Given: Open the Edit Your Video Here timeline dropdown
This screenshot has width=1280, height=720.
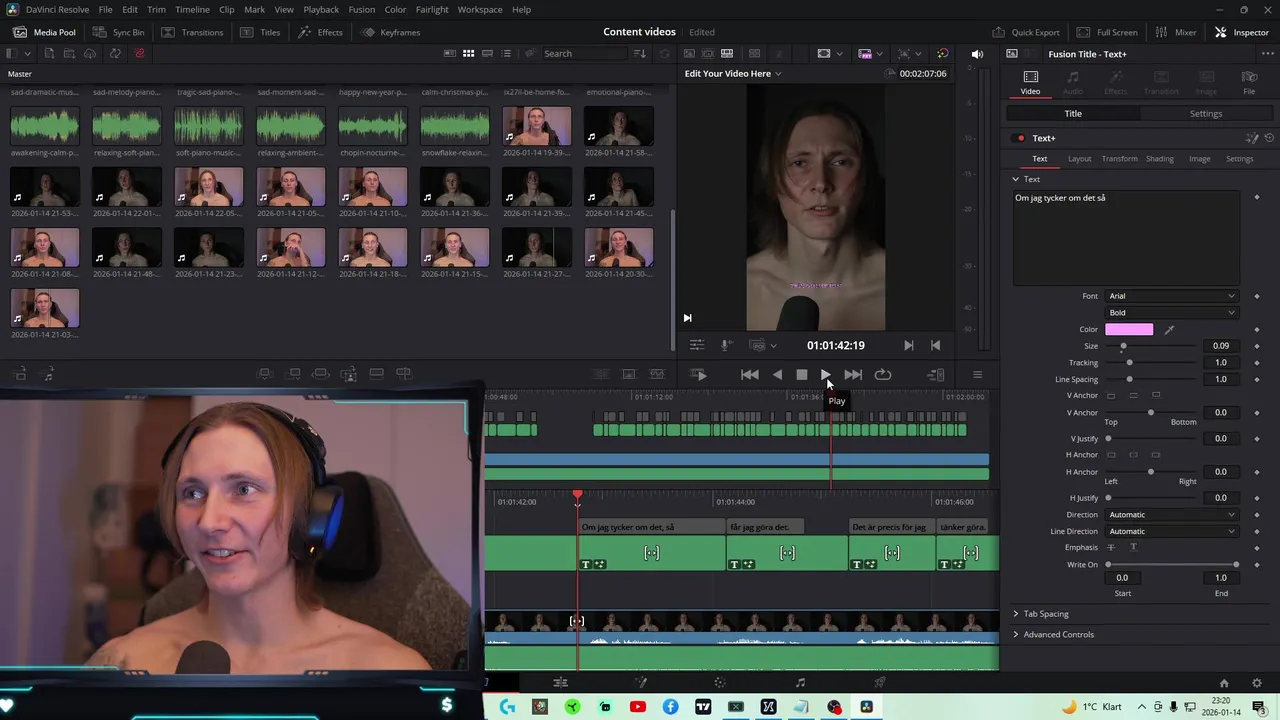Looking at the screenshot, I should 733,73.
